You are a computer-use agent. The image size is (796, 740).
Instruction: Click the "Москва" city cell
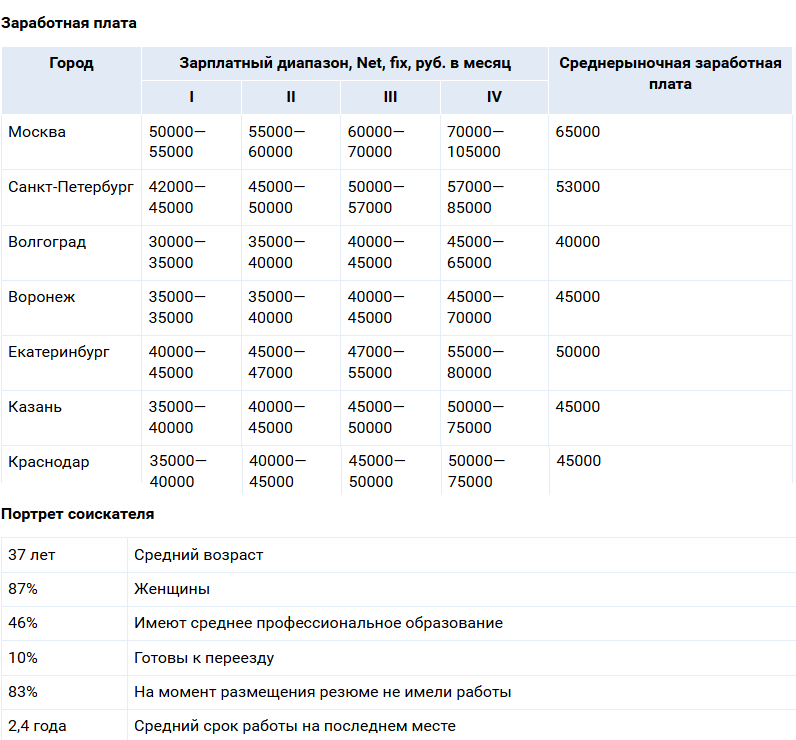tap(37, 132)
